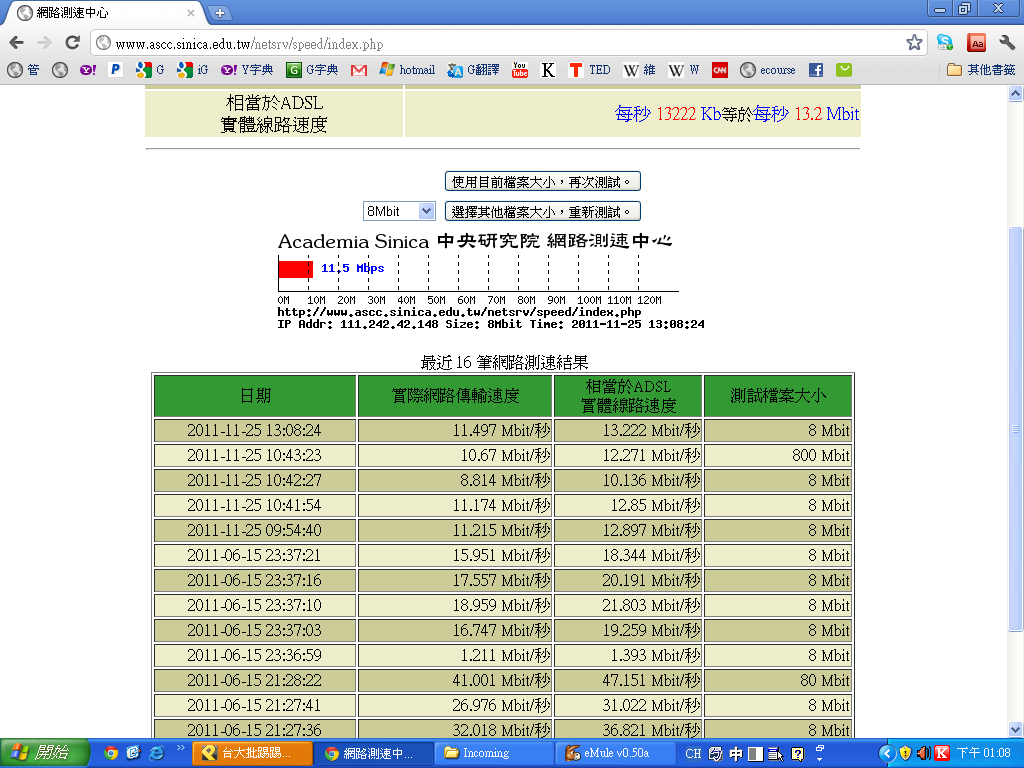Open the CNN bookmark
Screen dimensions: 1024x768
coord(719,70)
